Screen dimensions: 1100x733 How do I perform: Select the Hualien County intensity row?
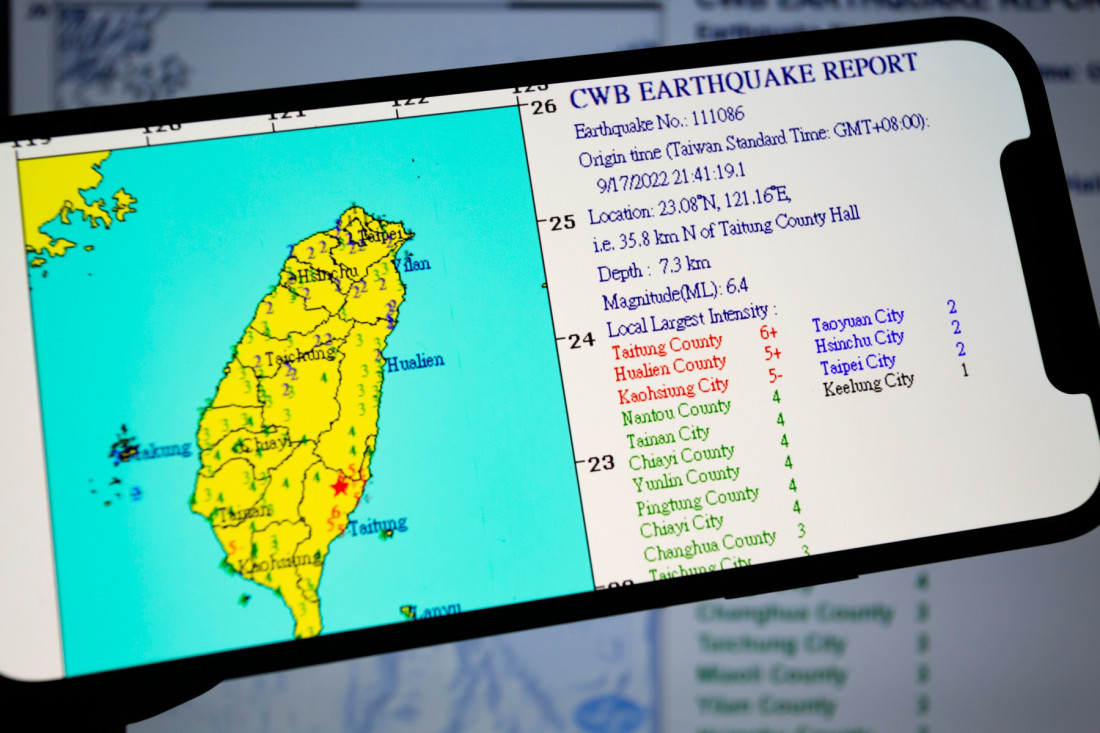tap(698, 364)
